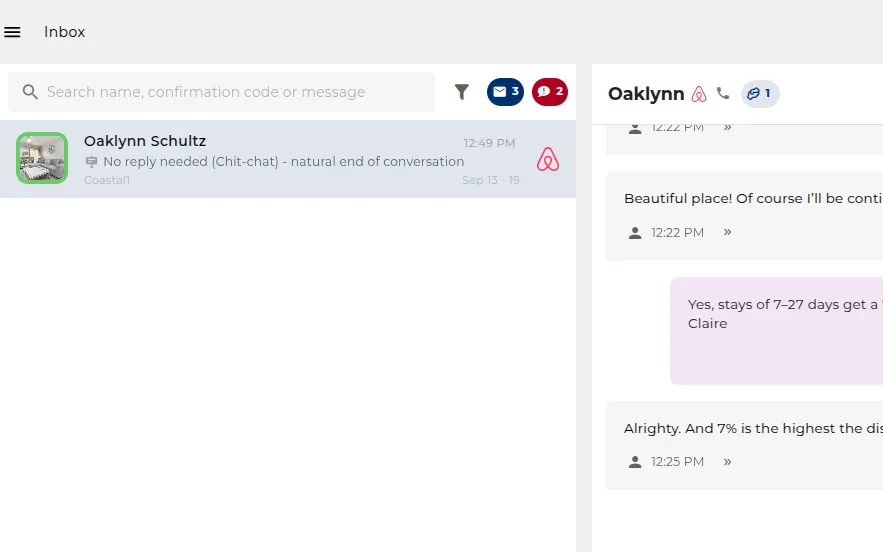Open the linked reservations badge showing 1
883x552 pixels.
(x=760, y=94)
